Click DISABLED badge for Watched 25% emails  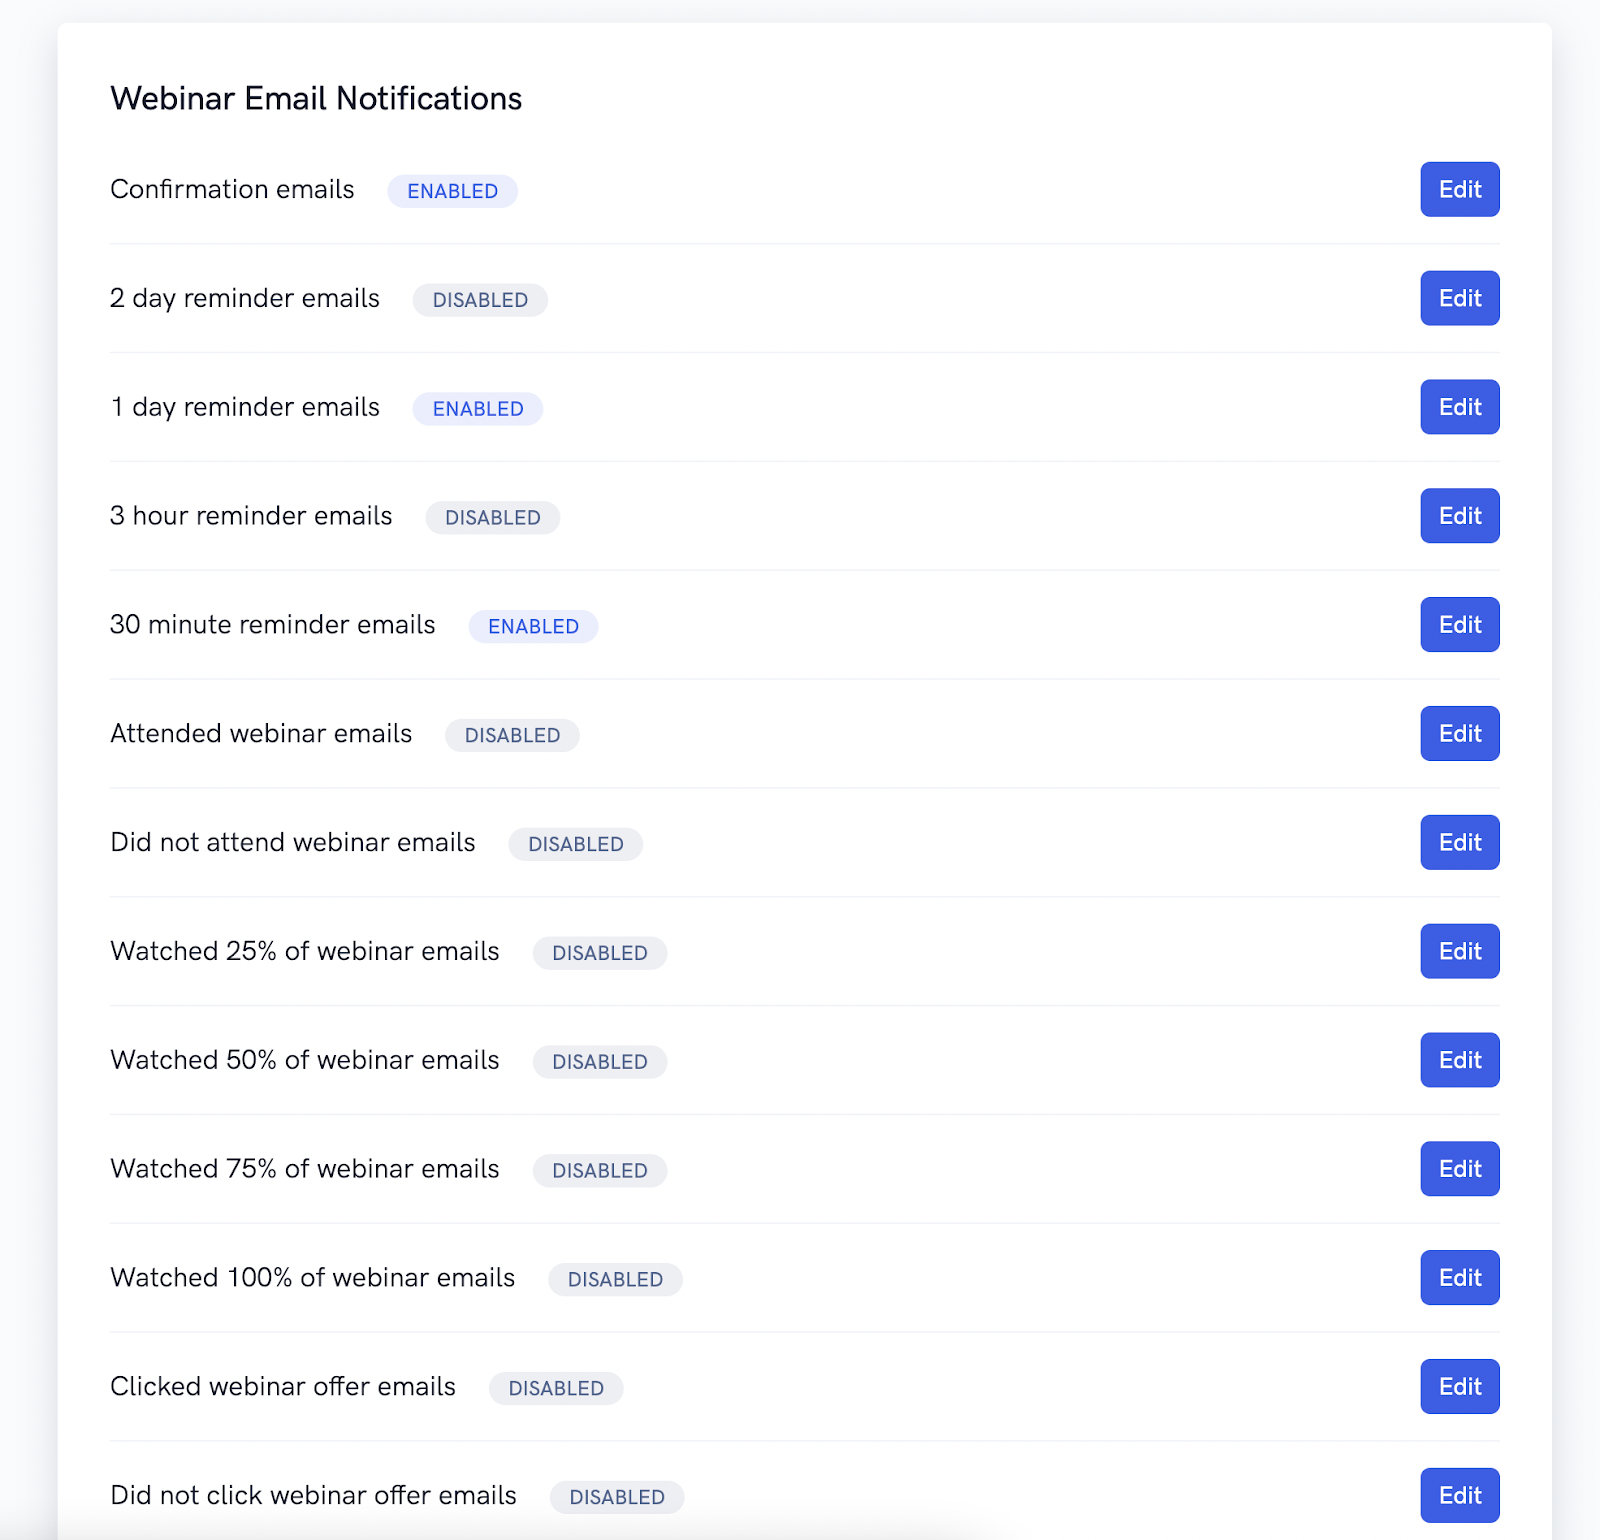pyautogui.click(x=600, y=954)
